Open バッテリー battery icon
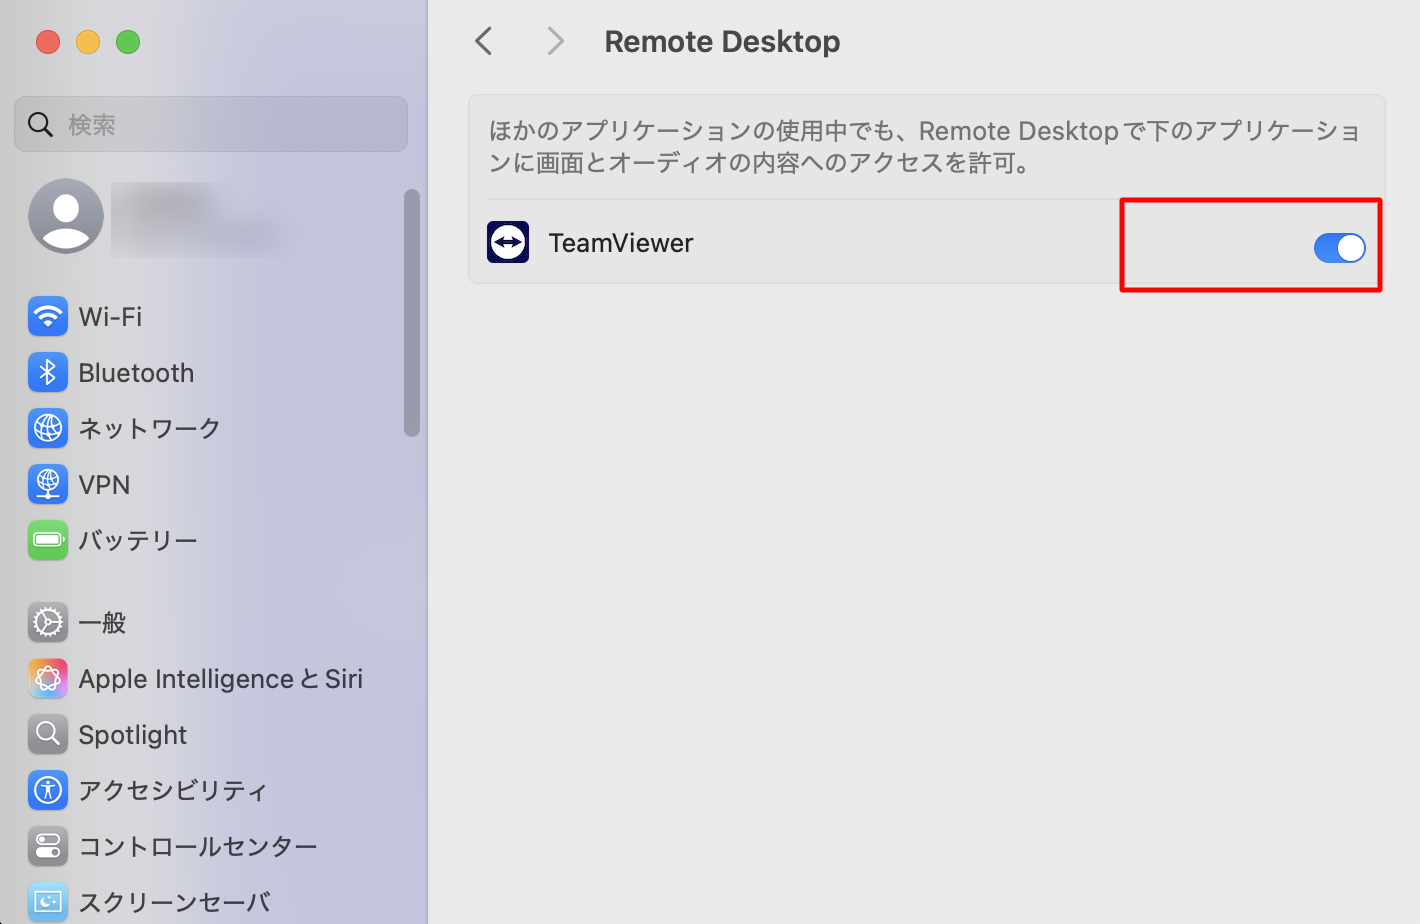The image size is (1420, 924). pos(48,540)
